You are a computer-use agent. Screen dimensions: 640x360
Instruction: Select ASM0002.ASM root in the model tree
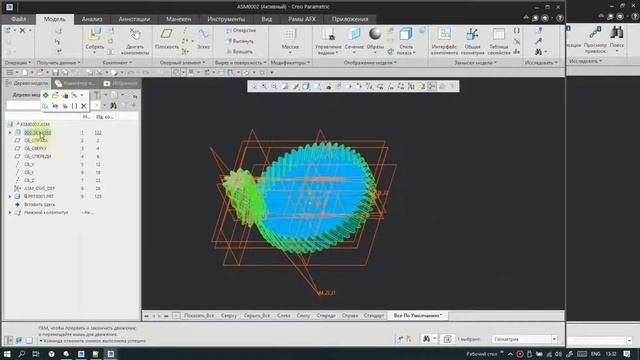[x=35, y=124]
